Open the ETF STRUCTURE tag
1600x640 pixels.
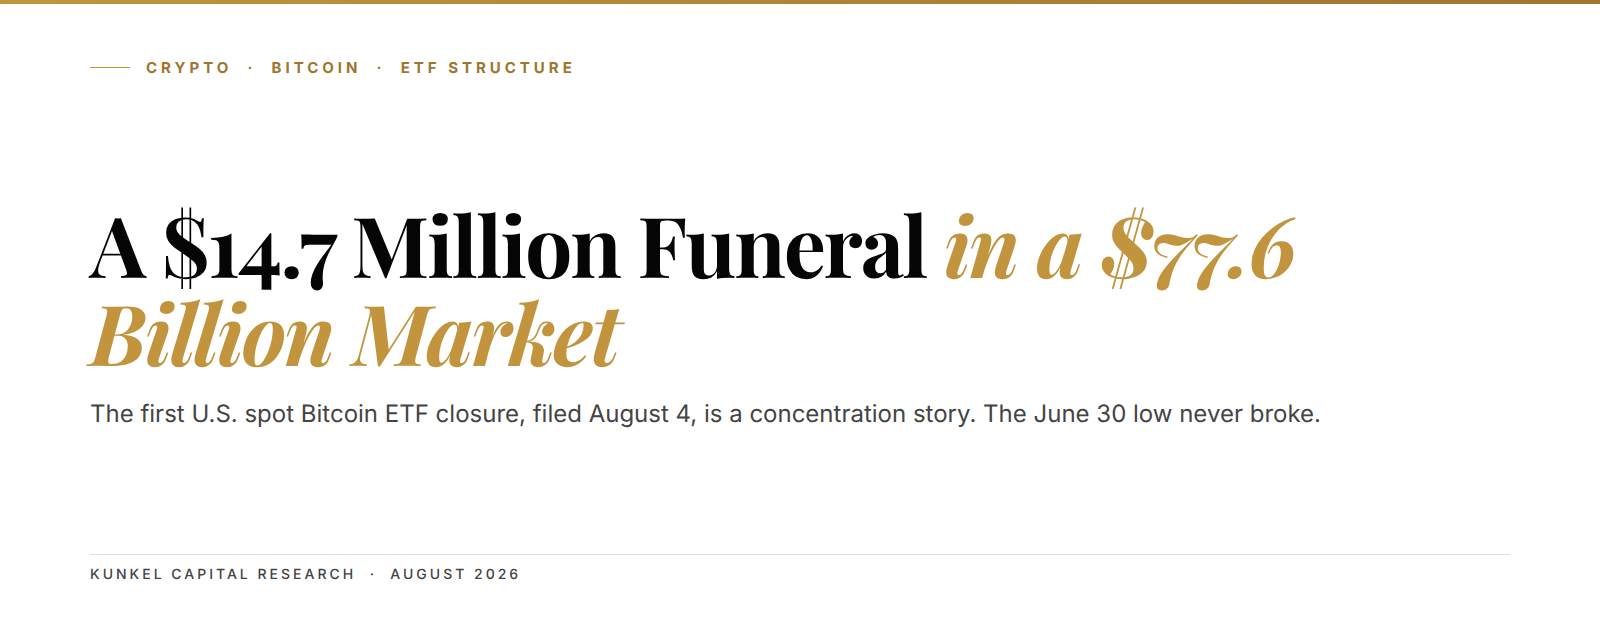click(487, 68)
